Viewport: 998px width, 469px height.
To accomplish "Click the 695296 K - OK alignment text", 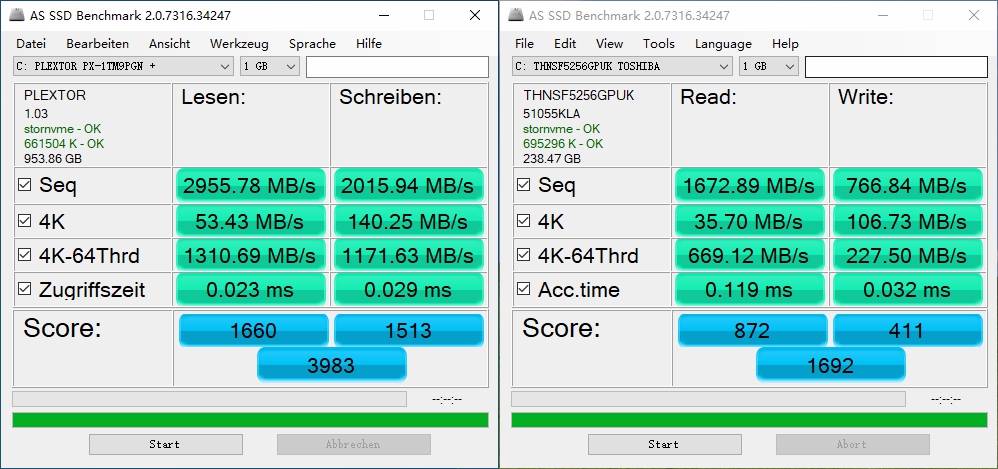I will pos(563,144).
